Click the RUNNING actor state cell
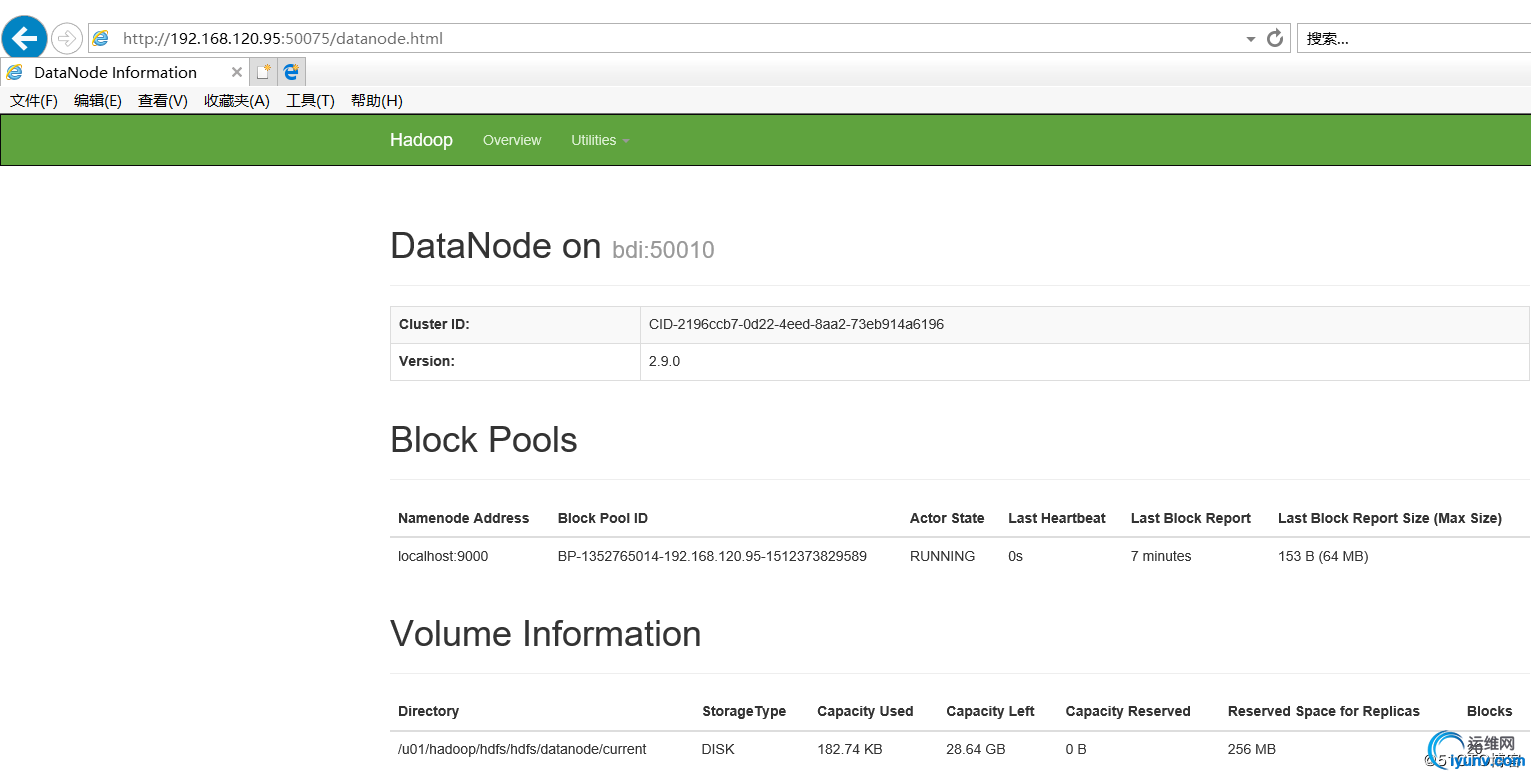Image resolution: width=1531 pixels, height=777 pixels. pos(942,556)
